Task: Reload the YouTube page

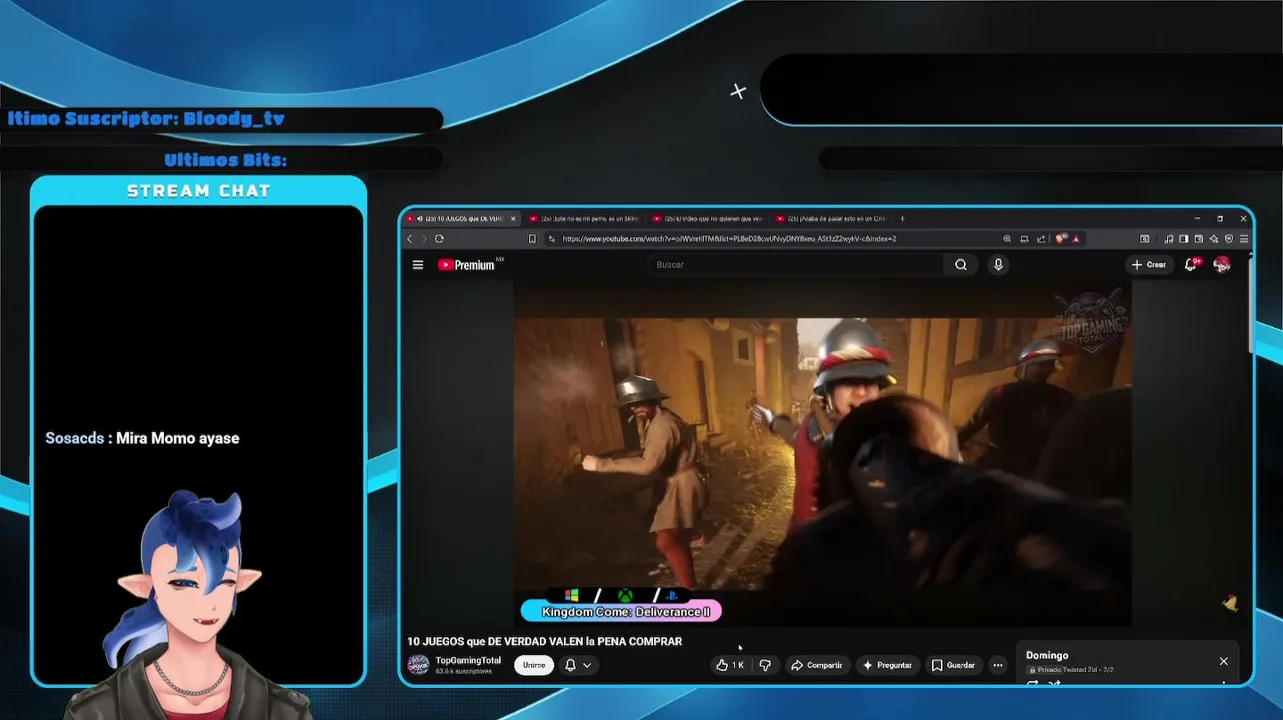Action: [439, 239]
